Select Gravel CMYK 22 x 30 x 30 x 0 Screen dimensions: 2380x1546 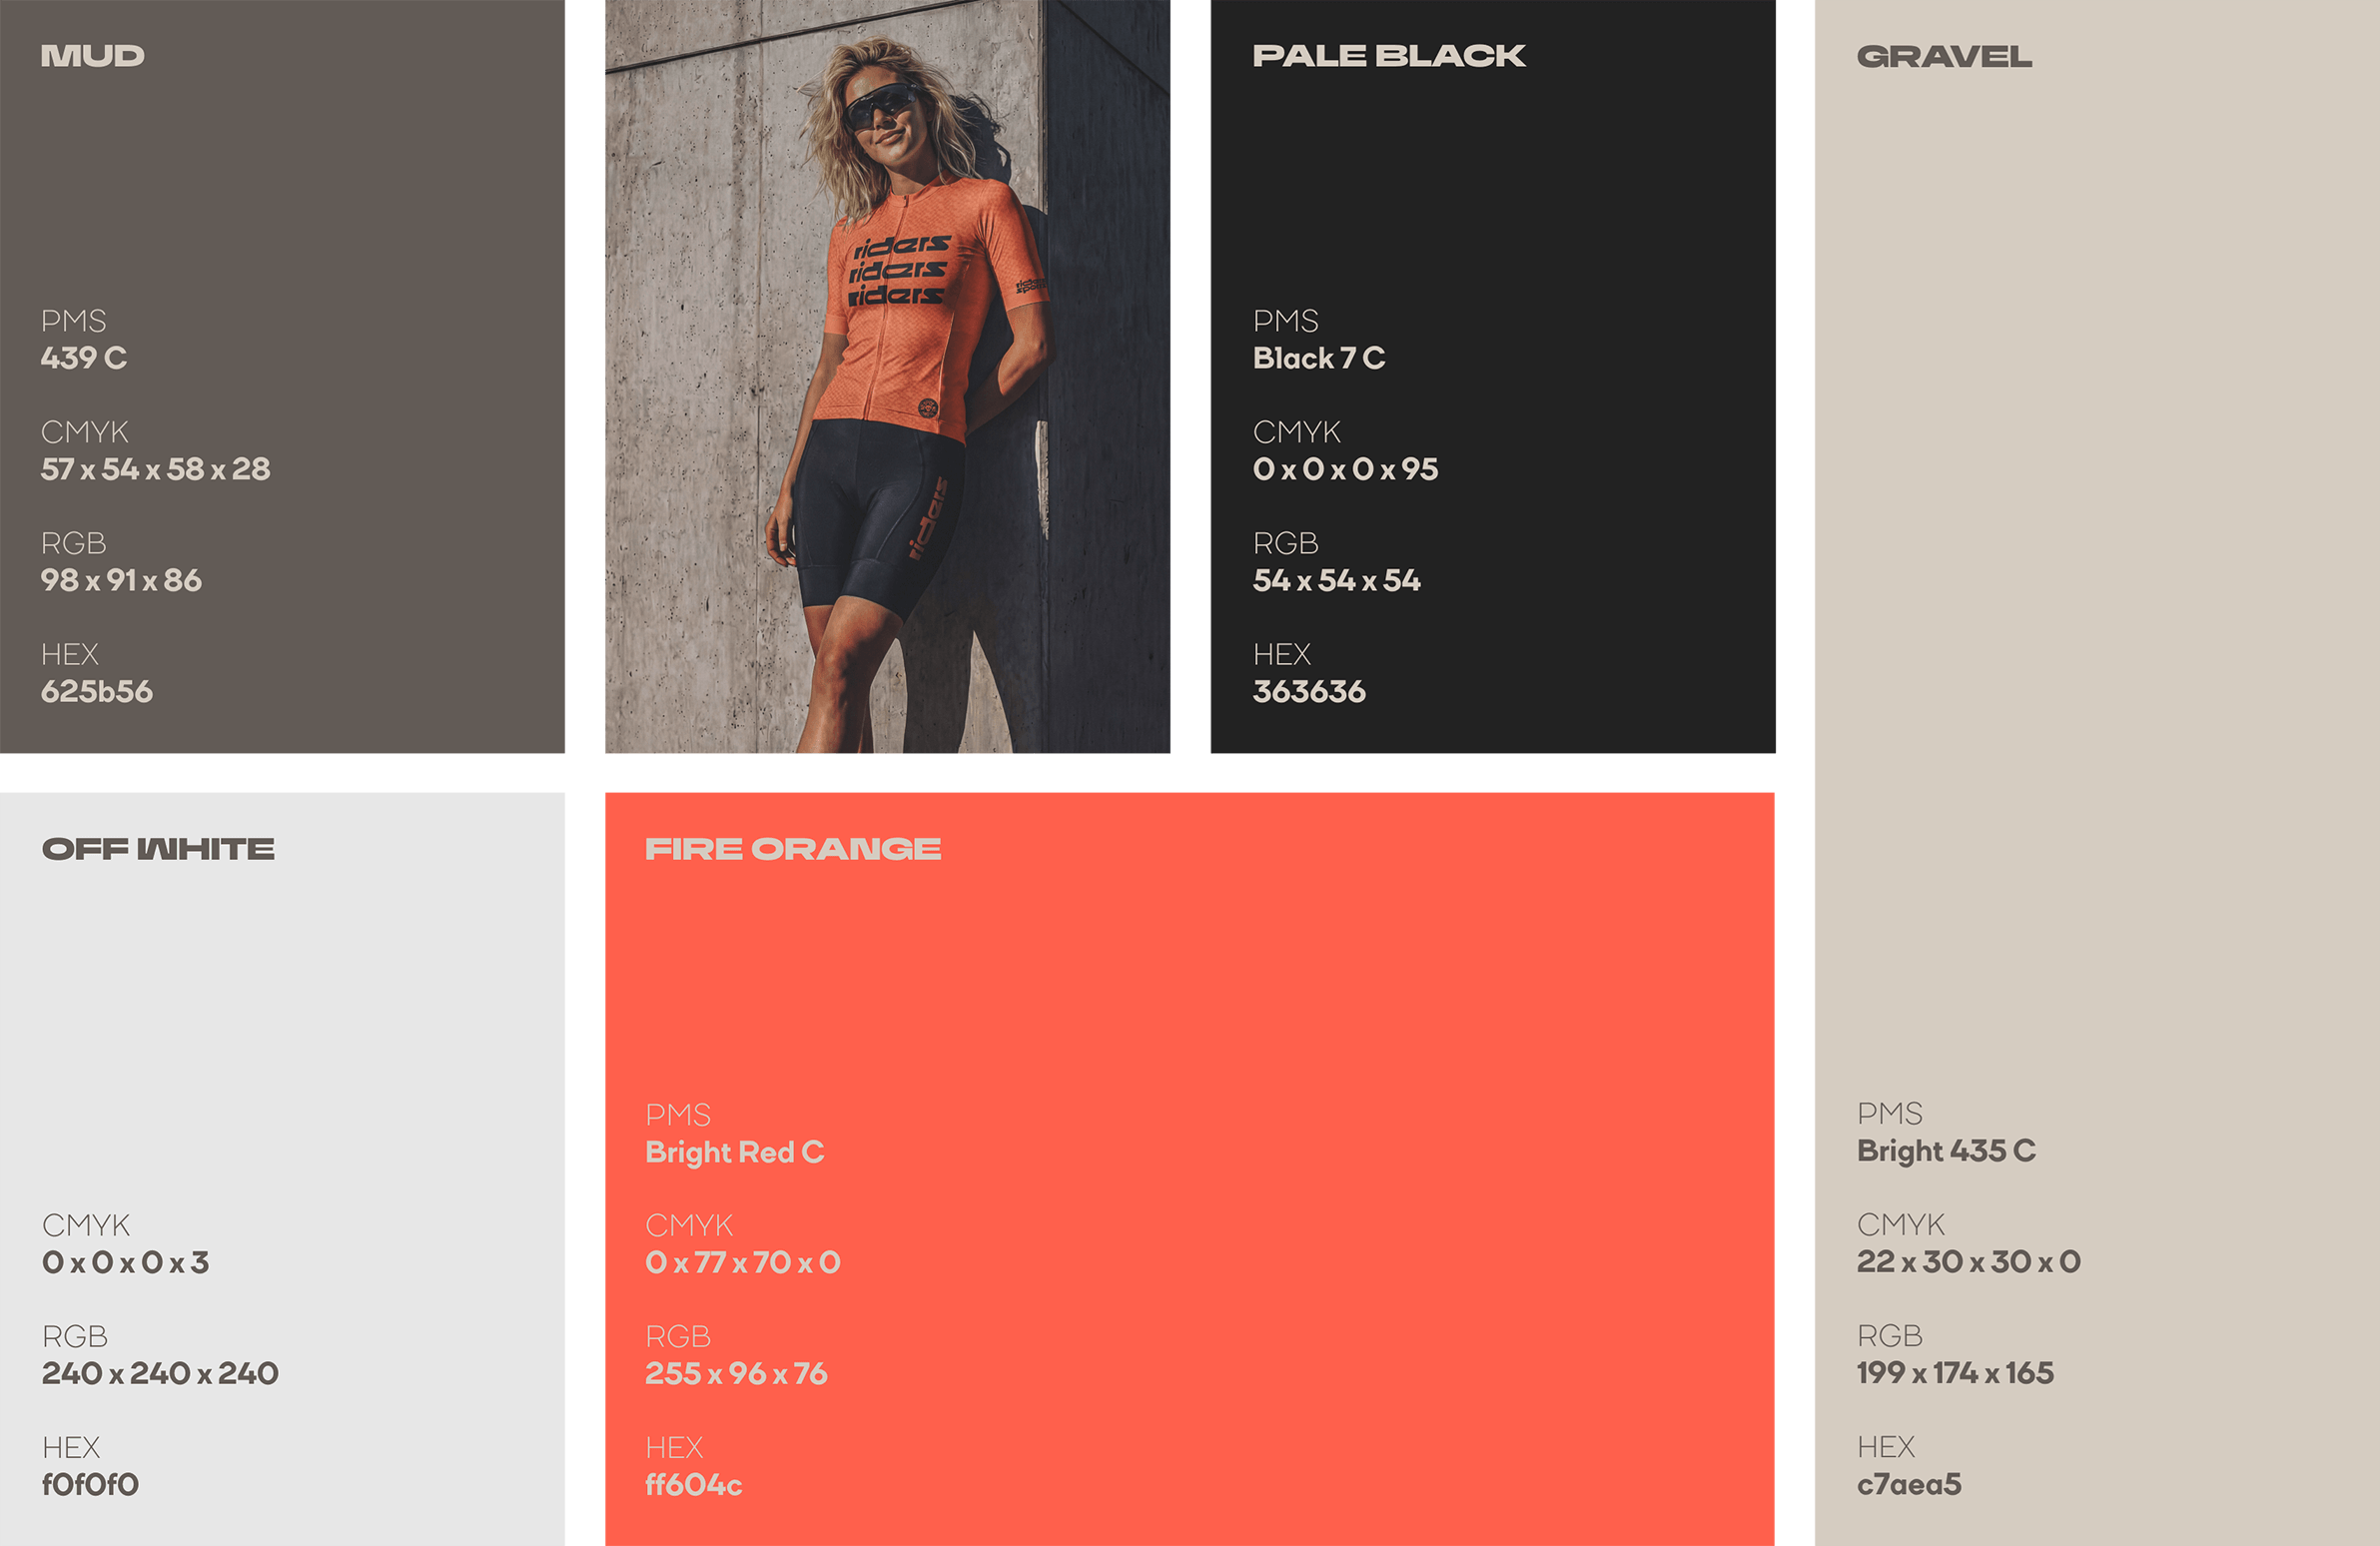pyautogui.click(x=1969, y=1261)
